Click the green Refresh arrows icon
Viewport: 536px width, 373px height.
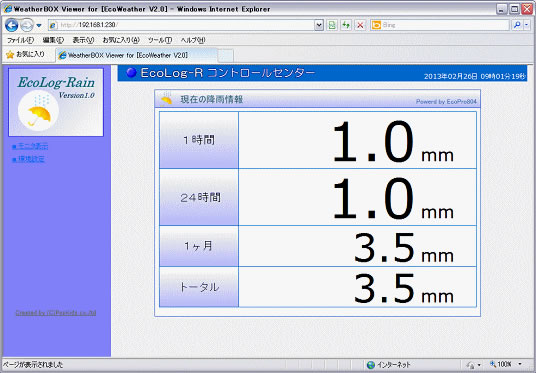click(x=346, y=25)
